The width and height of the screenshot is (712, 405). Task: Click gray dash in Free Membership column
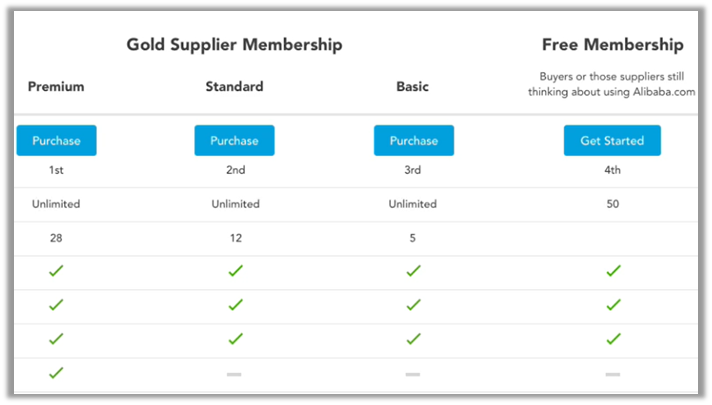(613, 373)
